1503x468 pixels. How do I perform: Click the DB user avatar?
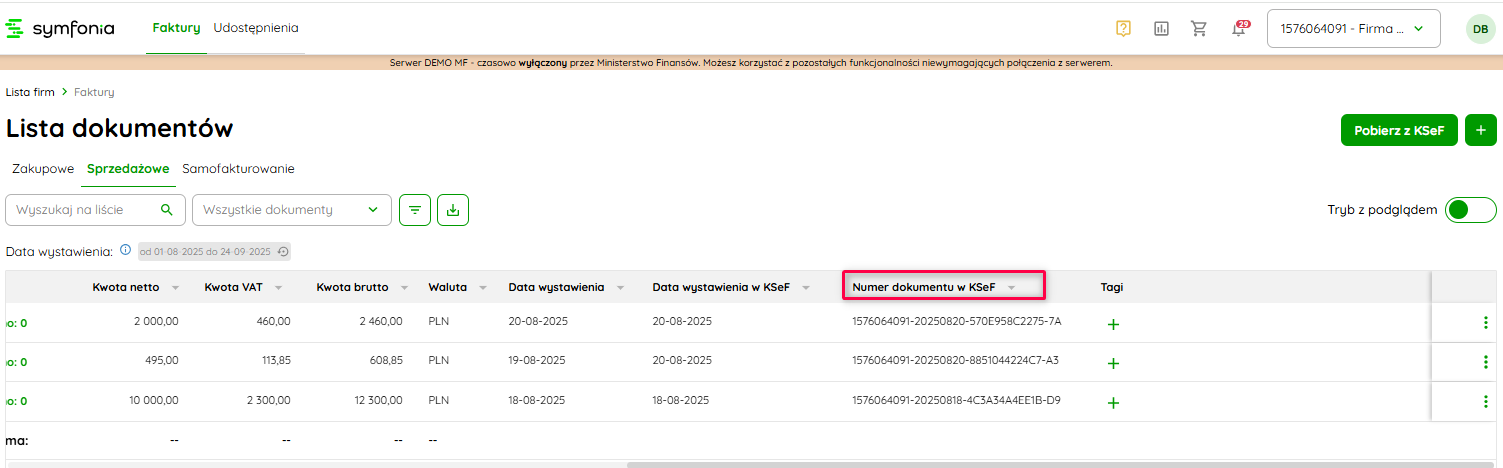1481,29
